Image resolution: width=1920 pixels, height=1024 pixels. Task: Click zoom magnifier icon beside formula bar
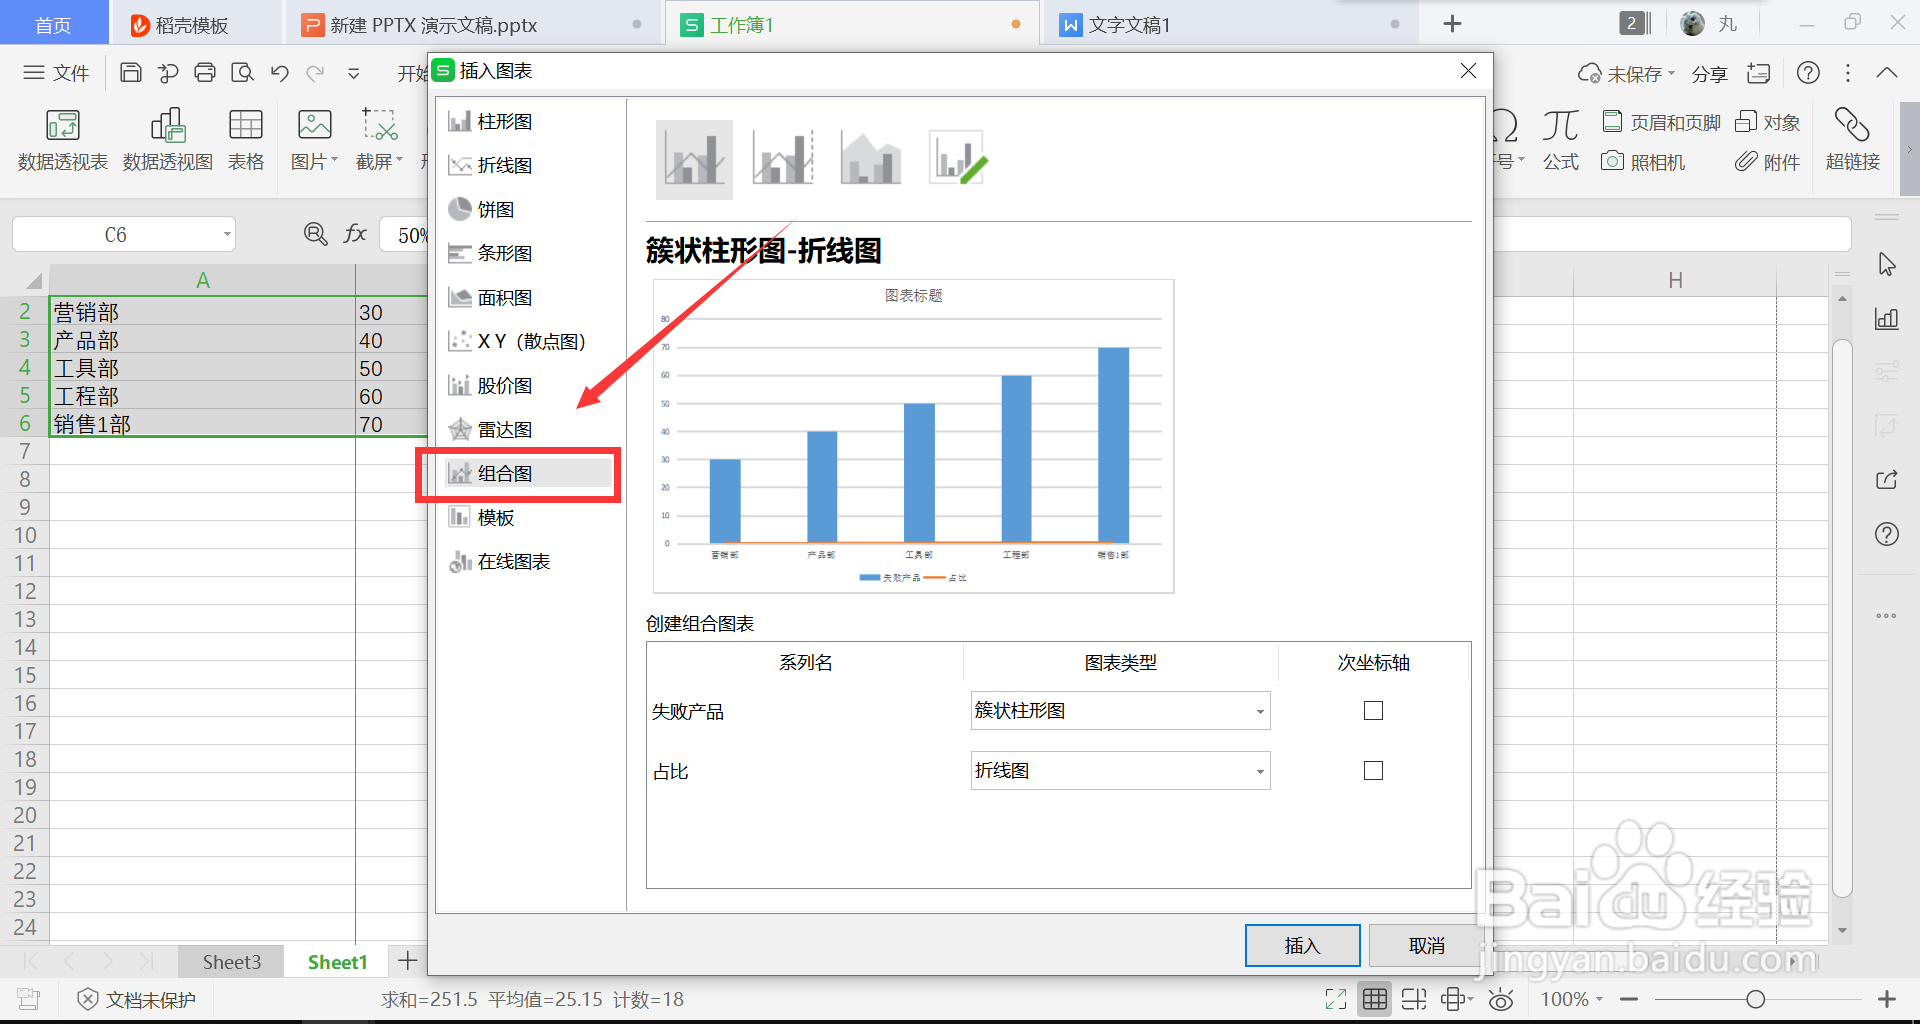point(315,234)
